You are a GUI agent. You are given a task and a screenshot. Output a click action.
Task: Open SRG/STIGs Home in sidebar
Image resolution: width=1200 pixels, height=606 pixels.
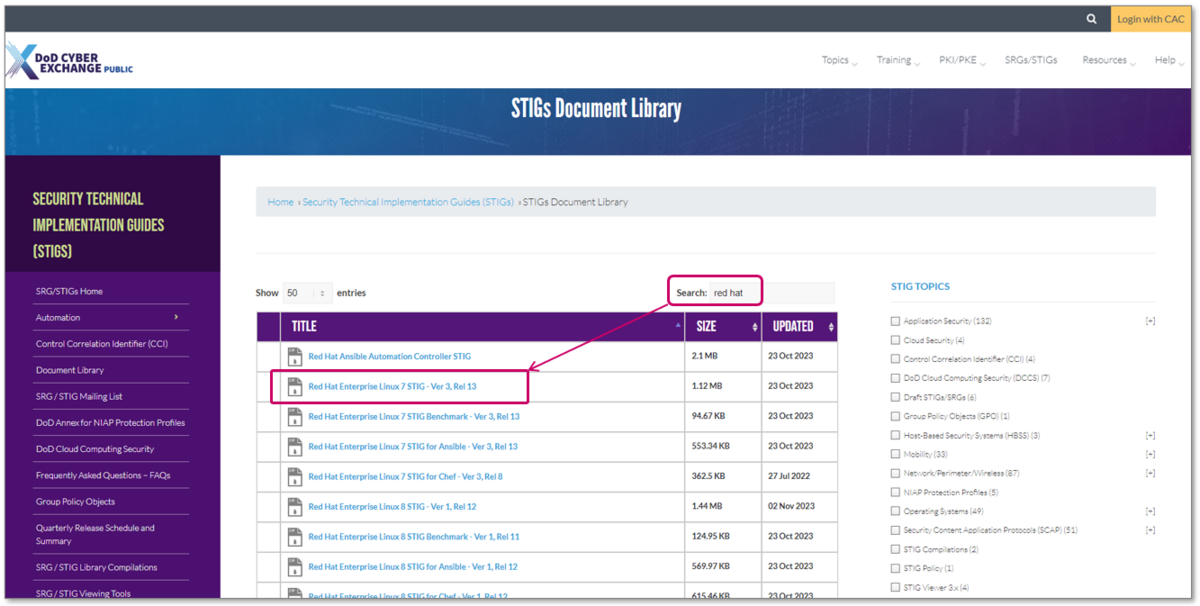coord(69,291)
